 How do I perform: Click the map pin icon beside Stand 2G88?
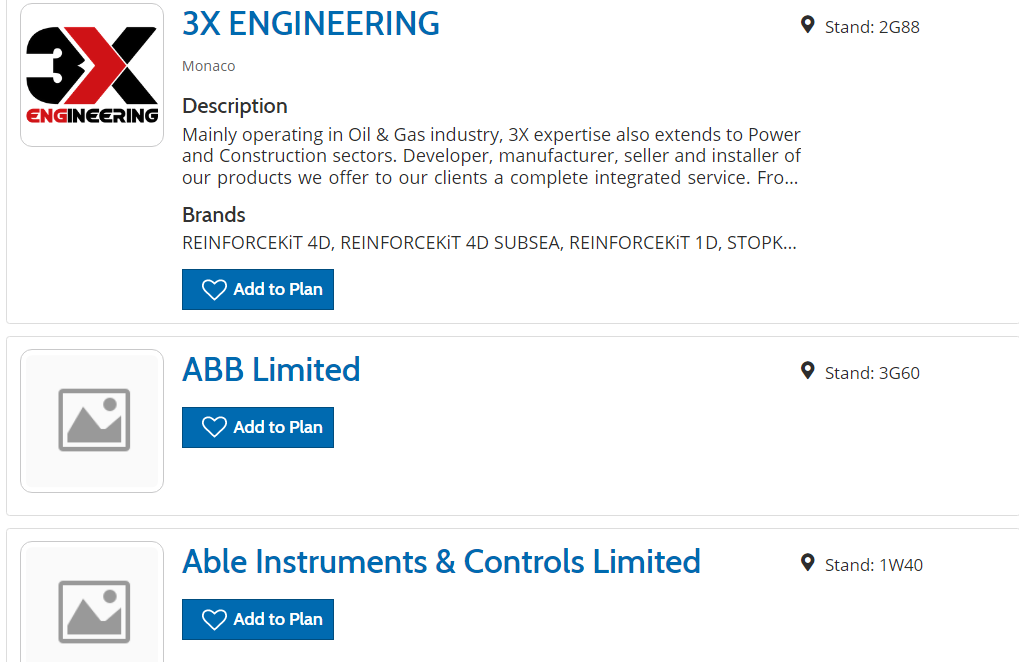(x=808, y=25)
